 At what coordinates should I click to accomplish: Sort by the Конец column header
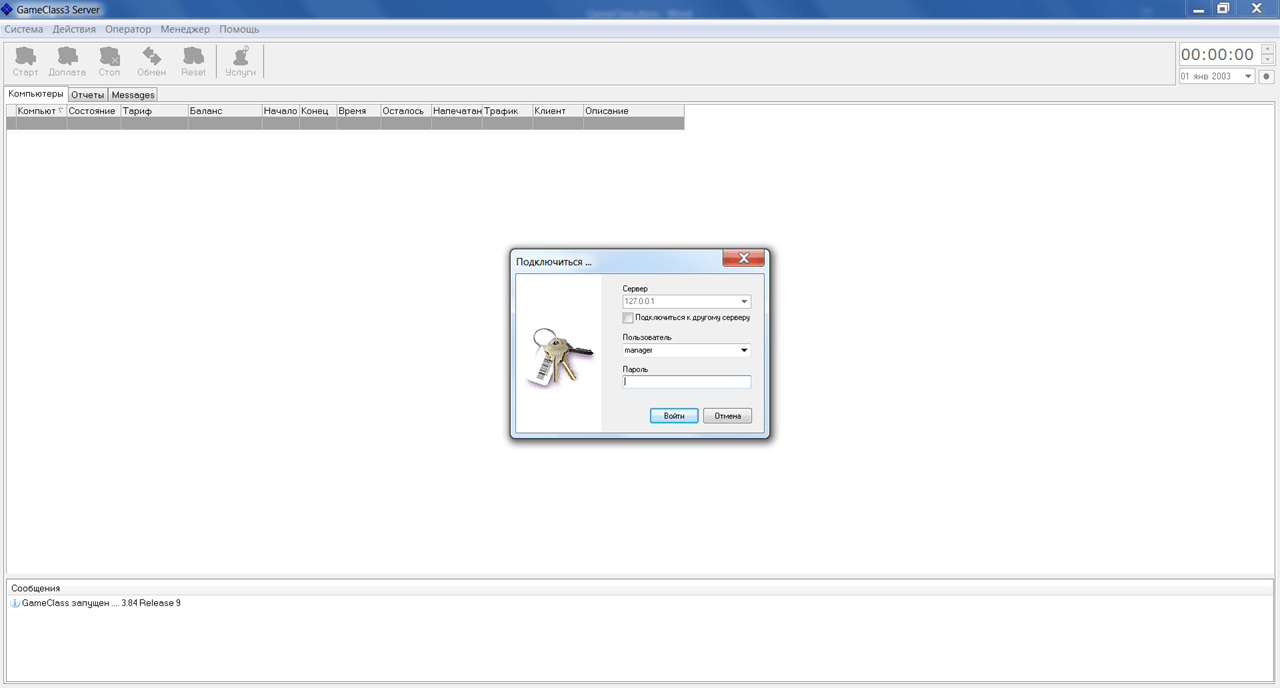tap(318, 111)
